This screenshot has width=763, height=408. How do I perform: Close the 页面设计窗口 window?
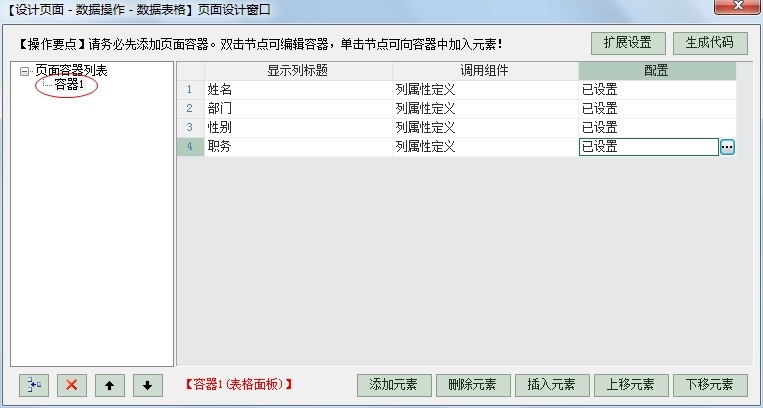tap(738, 6)
